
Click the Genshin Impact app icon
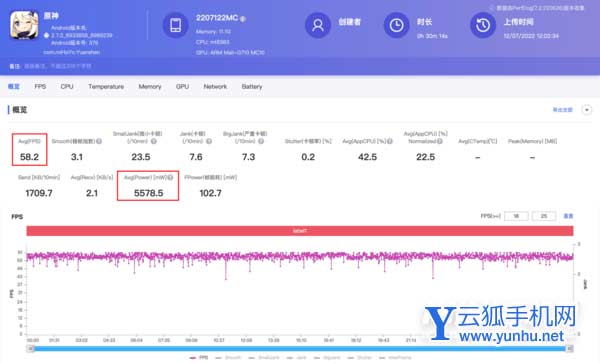click(x=24, y=25)
